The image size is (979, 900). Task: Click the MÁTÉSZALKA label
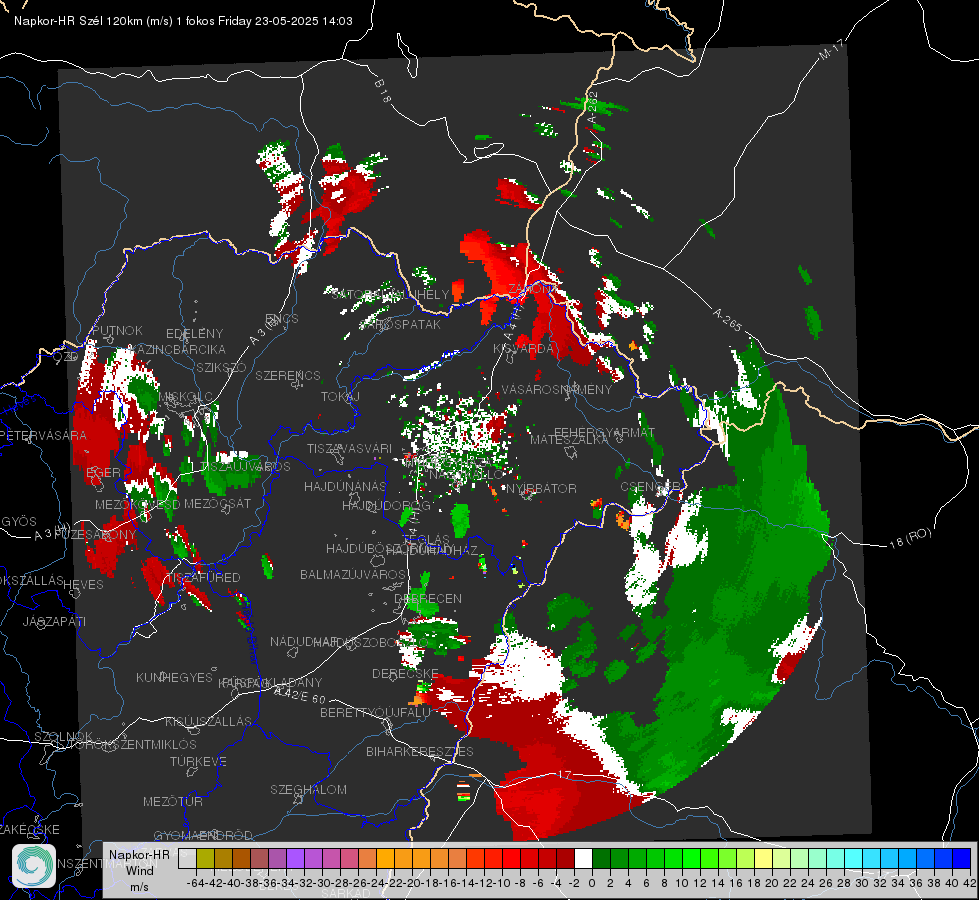tap(569, 440)
